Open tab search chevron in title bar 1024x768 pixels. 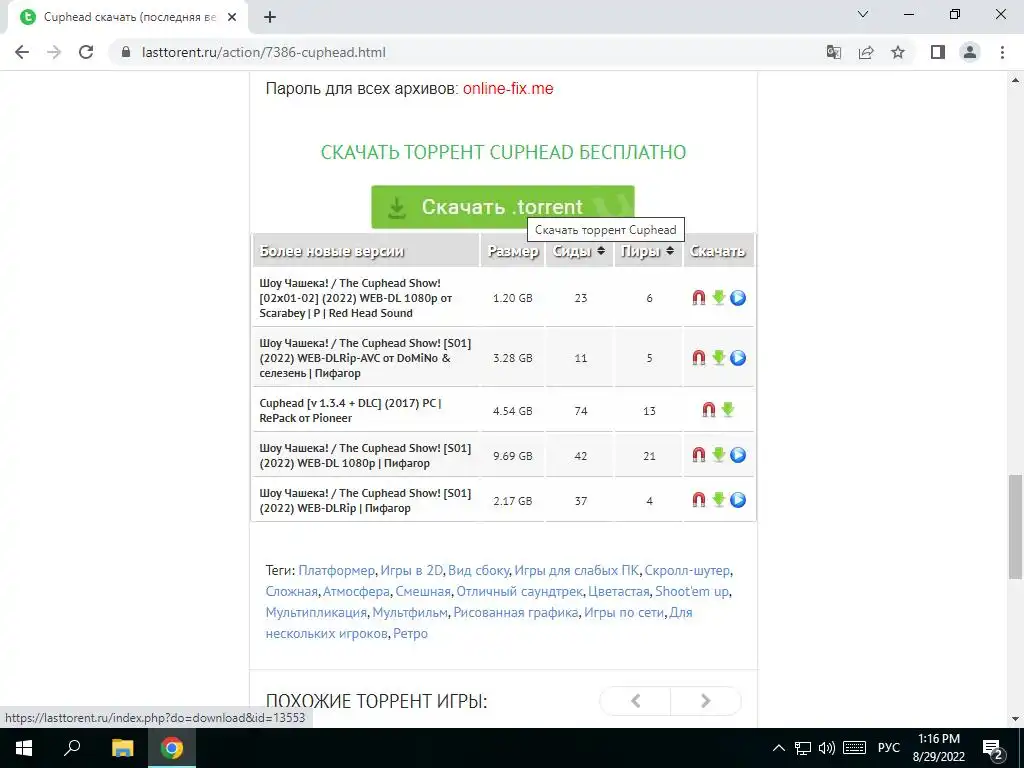pos(863,14)
